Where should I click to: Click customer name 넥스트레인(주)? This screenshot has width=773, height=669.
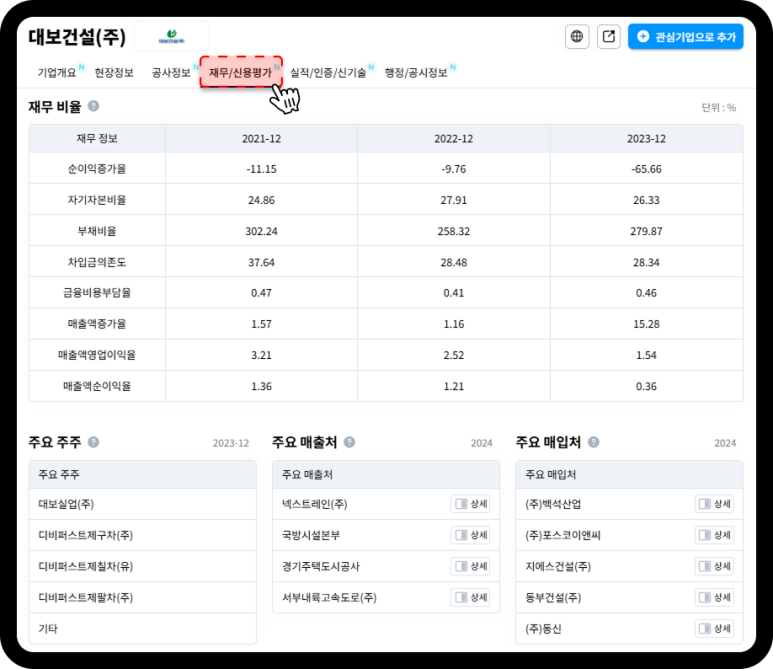(x=315, y=504)
